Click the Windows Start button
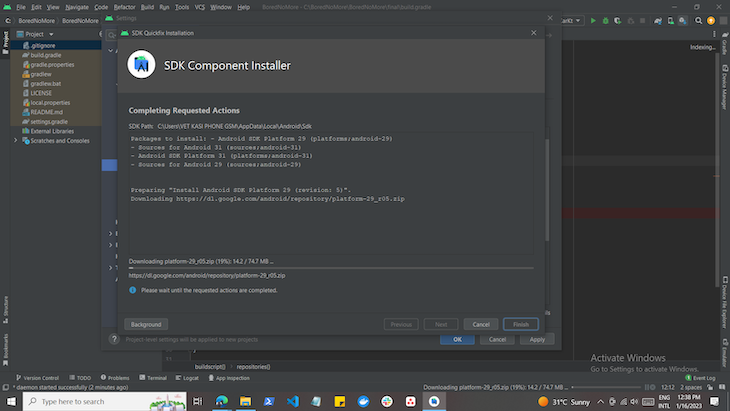 tap(11, 401)
